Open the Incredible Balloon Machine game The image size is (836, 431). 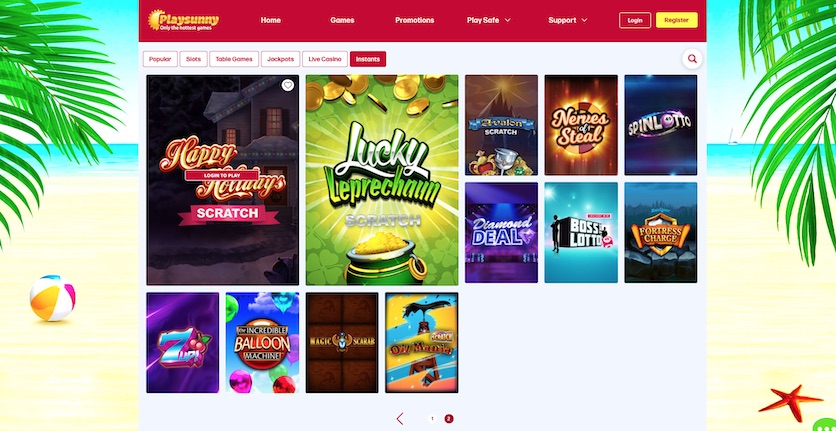(262, 342)
